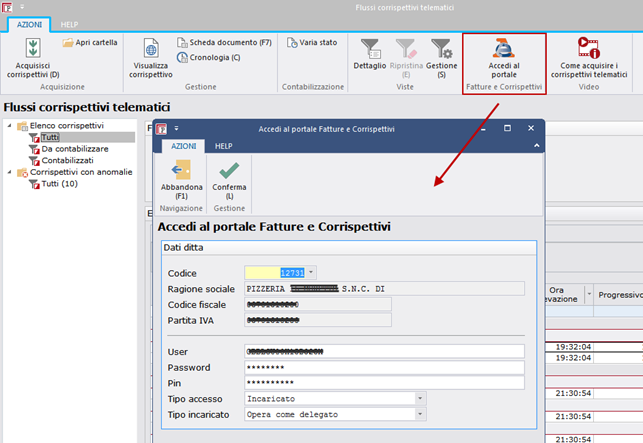Open Codice dropdown arrow
This screenshot has width=643, height=443.
pyautogui.click(x=311, y=272)
